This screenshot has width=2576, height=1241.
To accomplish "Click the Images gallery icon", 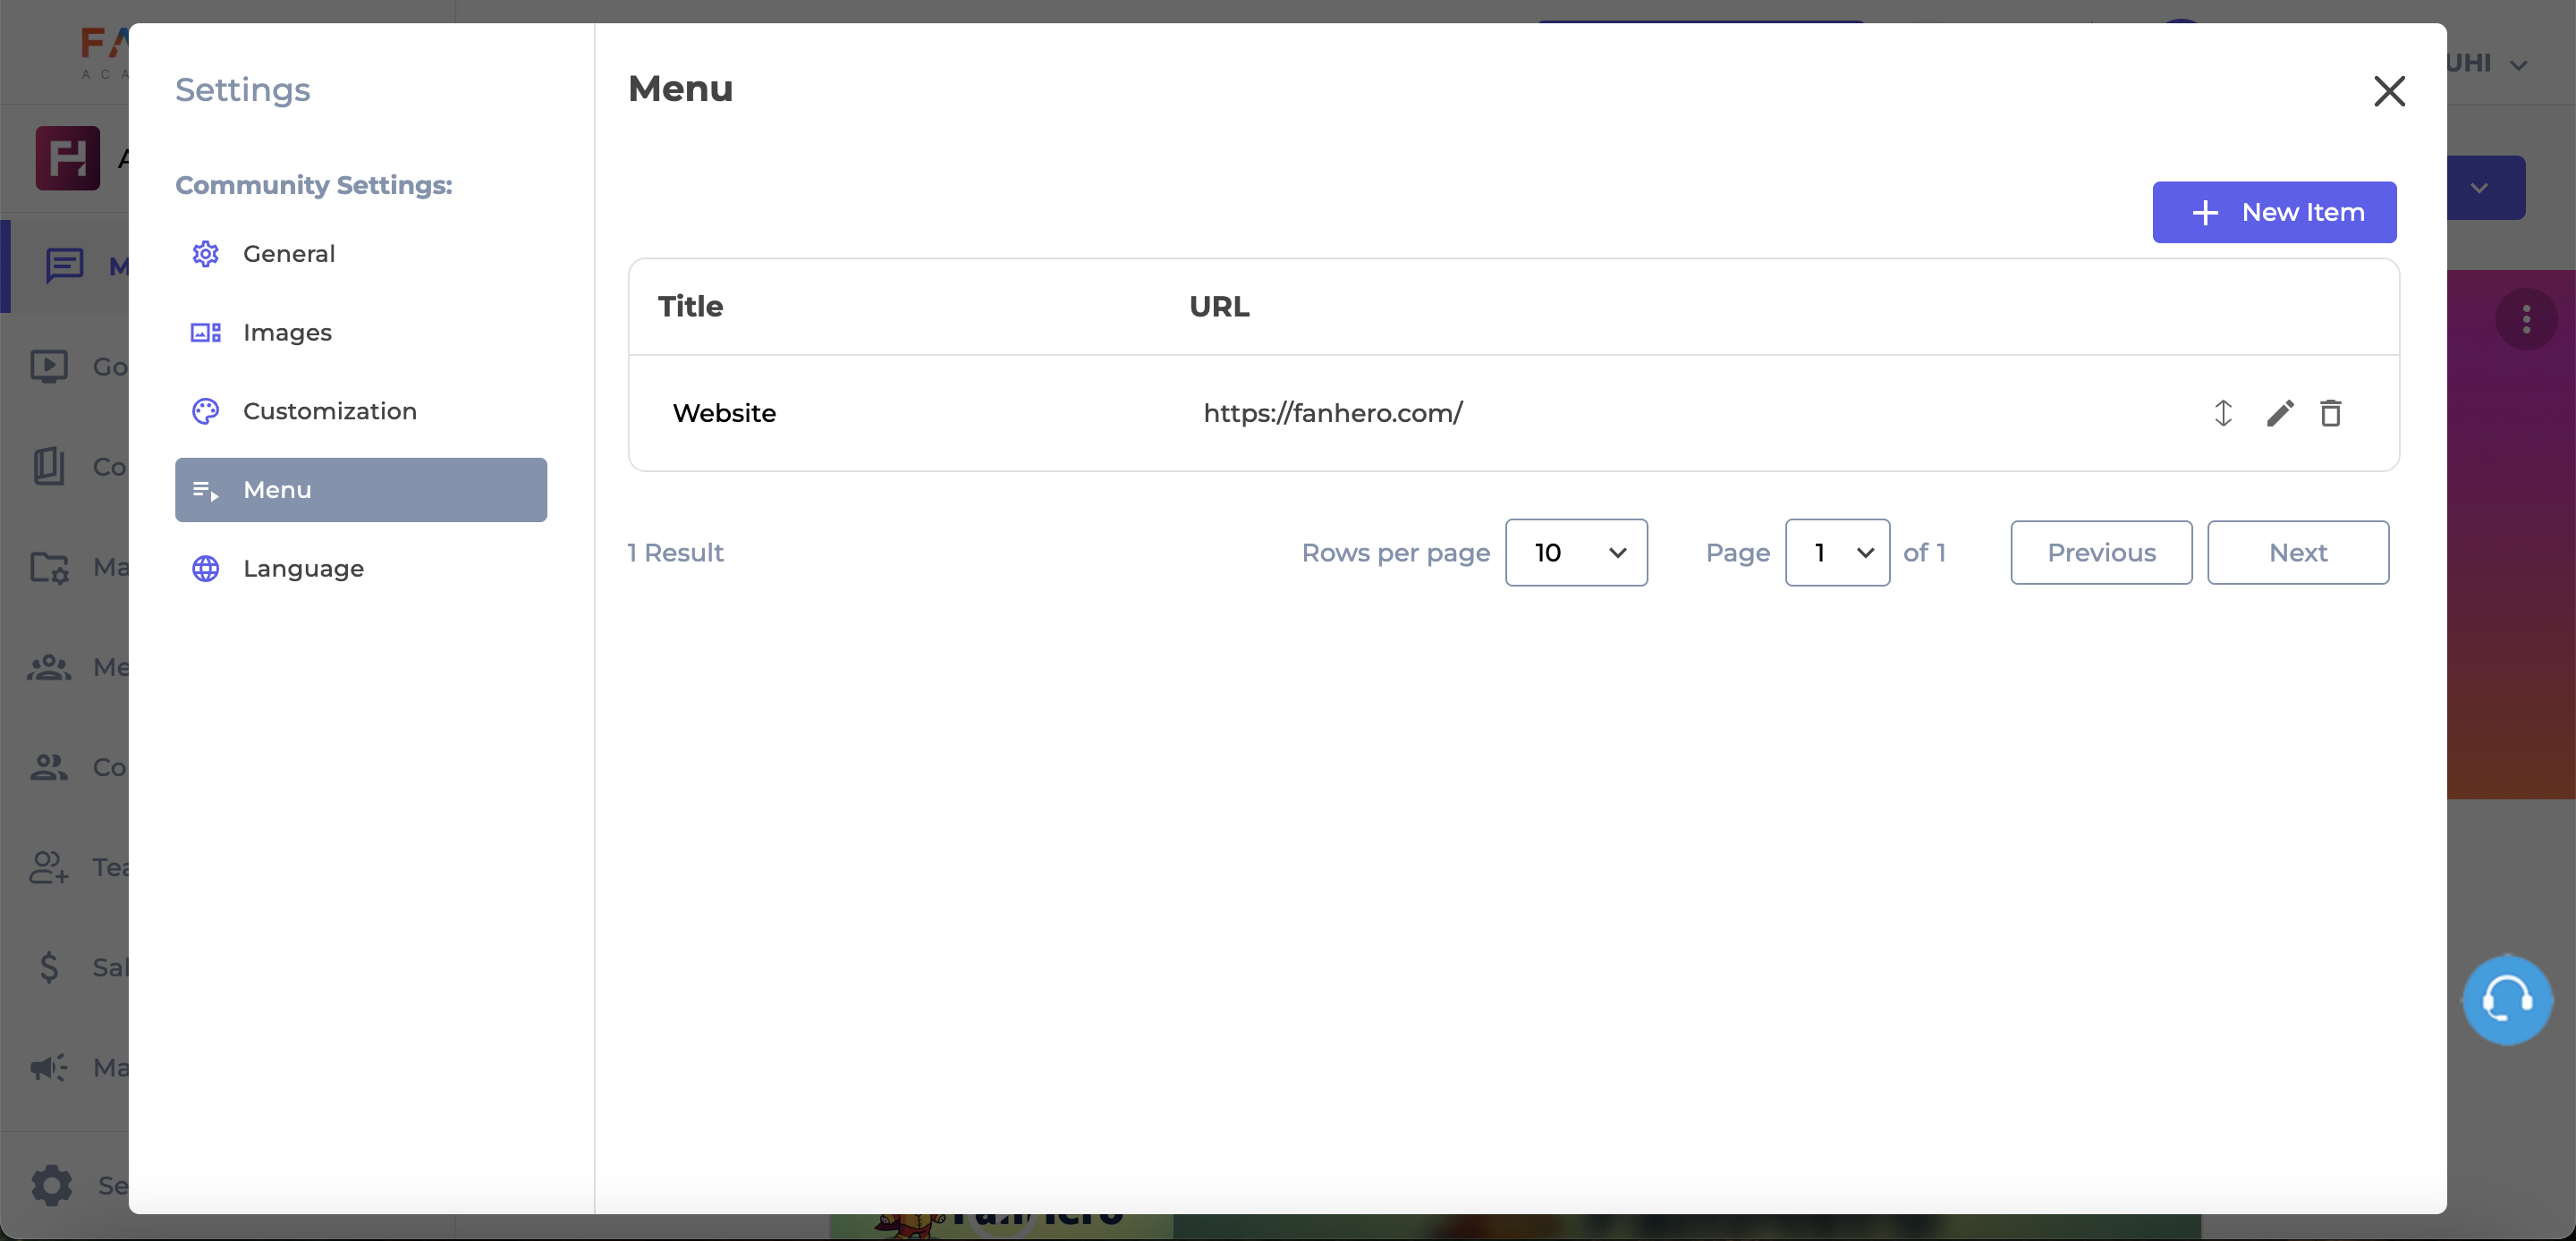I will [205, 333].
